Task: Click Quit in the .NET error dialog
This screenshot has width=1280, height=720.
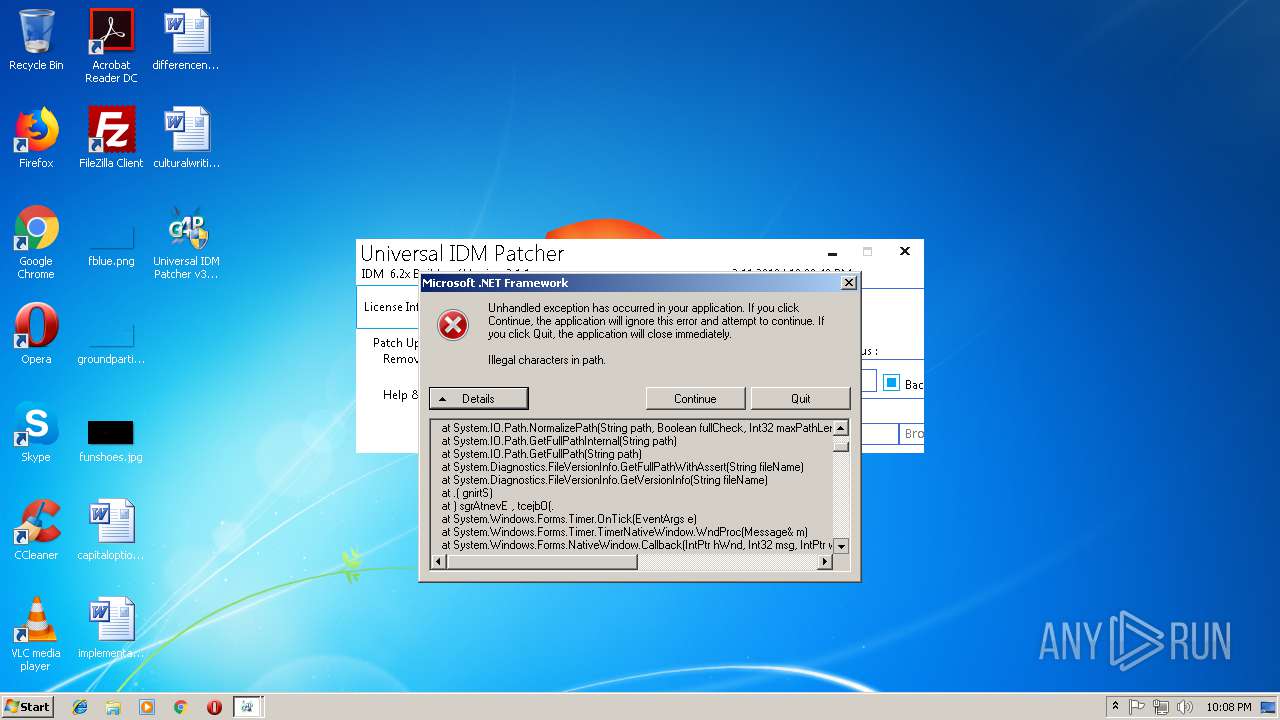Action: pyautogui.click(x=800, y=398)
